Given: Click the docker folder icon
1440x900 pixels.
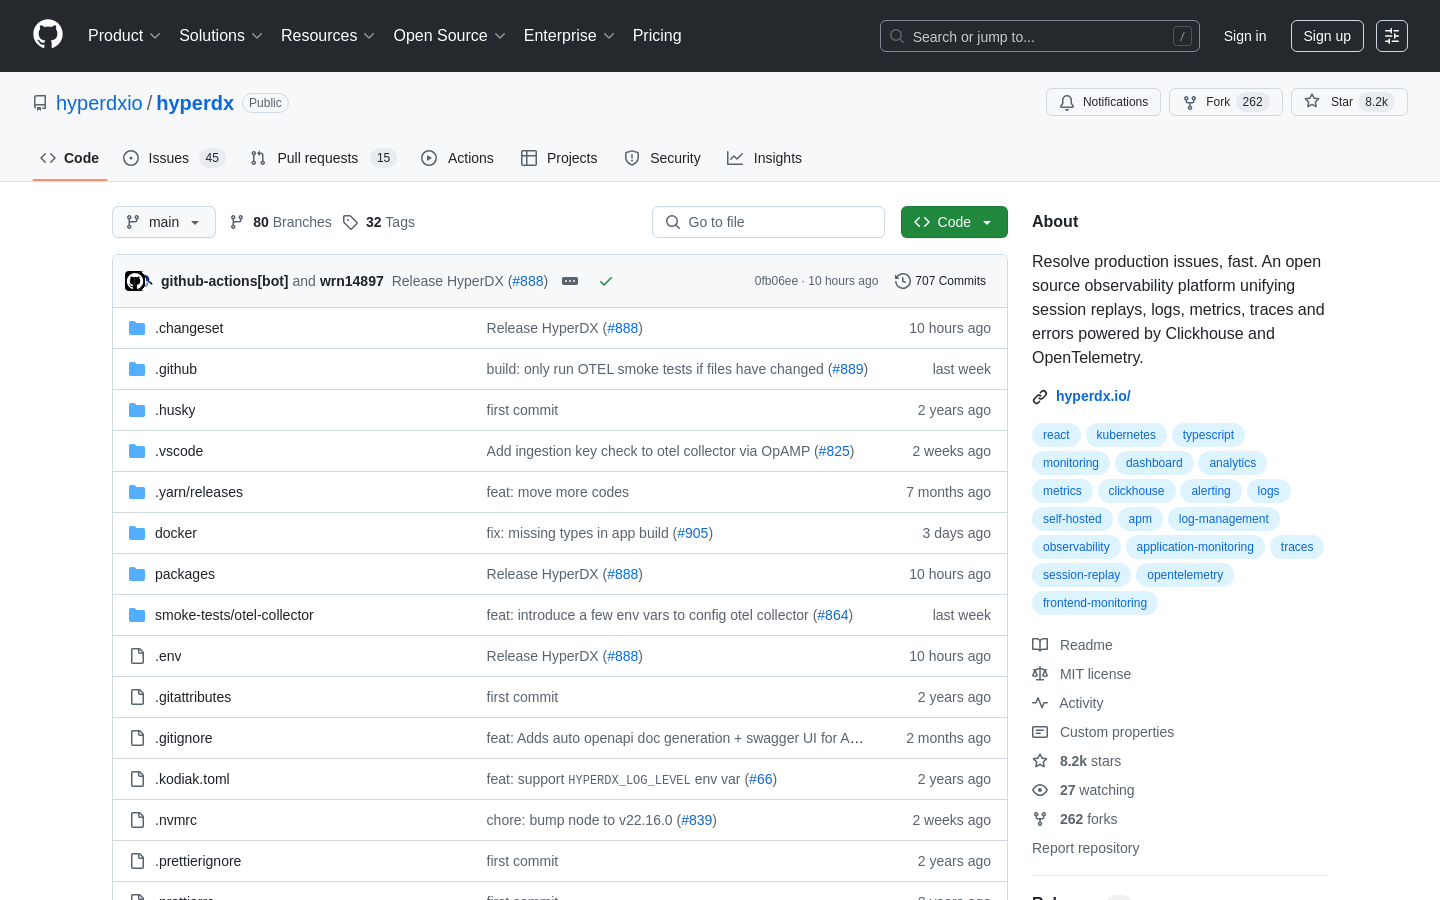Looking at the screenshot, I should (137, 533).
